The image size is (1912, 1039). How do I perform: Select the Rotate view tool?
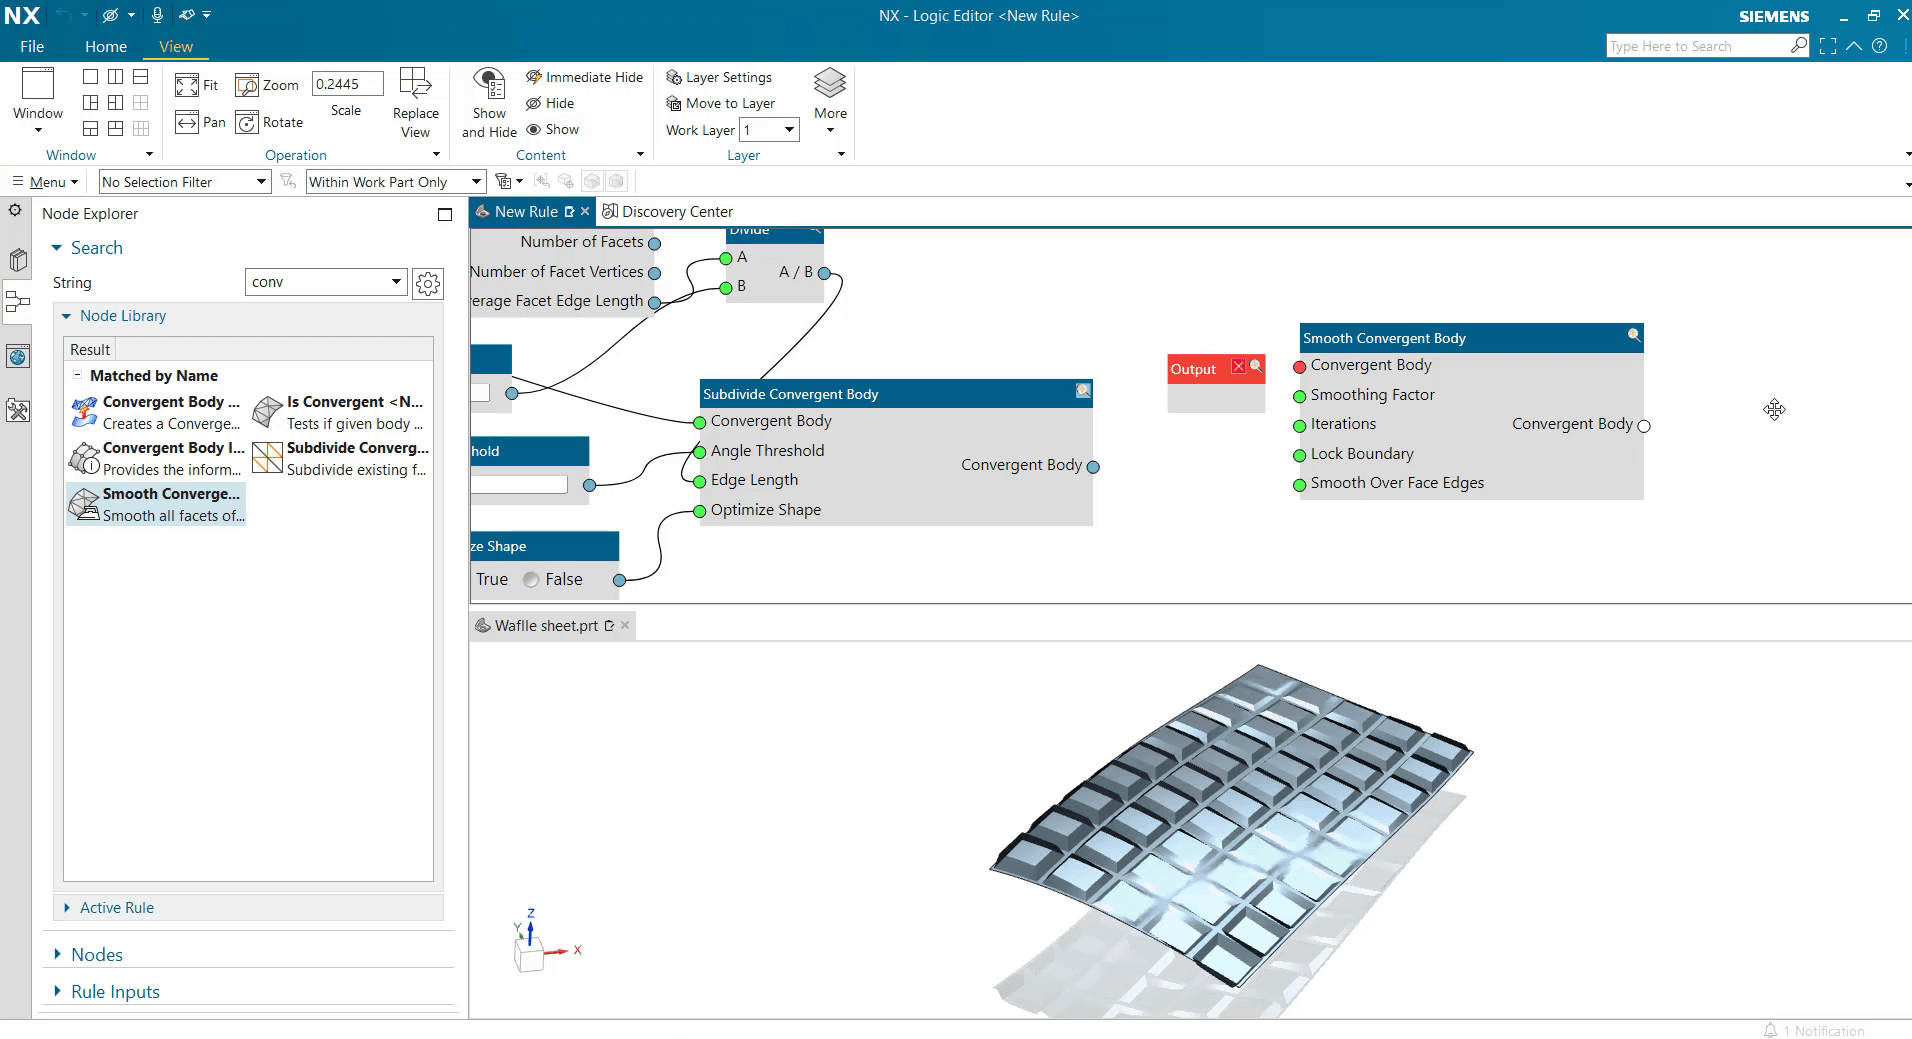[x=269, y=122]
